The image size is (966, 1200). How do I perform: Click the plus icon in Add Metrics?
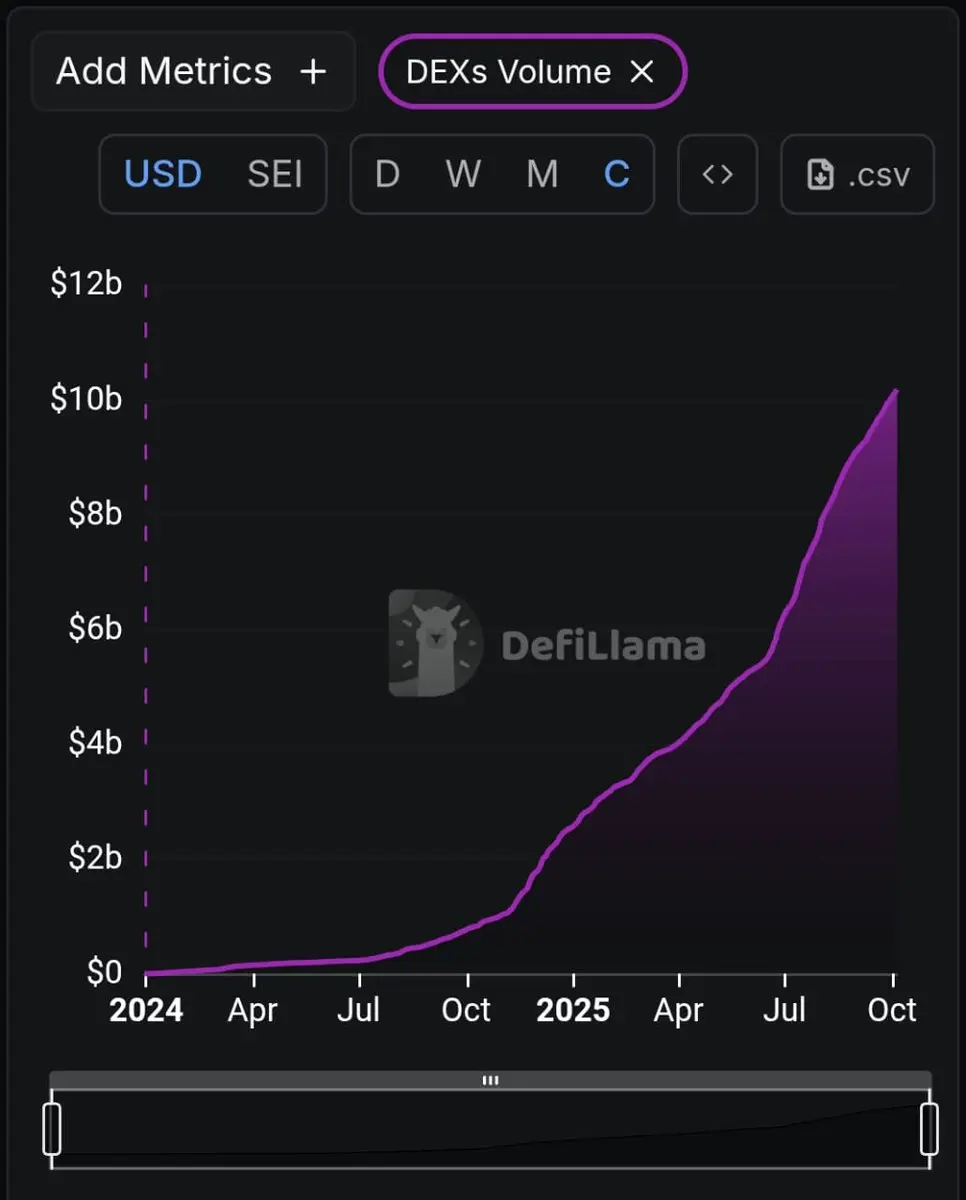coord(313,71)
